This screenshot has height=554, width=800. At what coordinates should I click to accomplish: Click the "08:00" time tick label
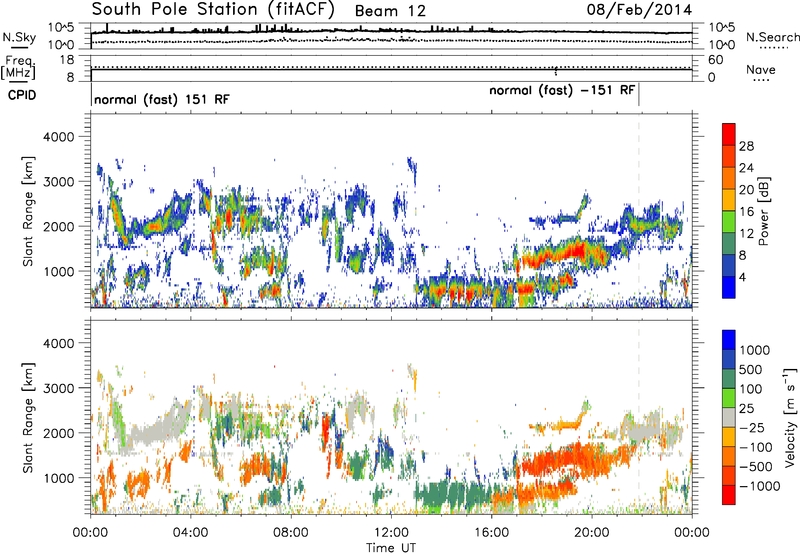click(x=291, y=533)
